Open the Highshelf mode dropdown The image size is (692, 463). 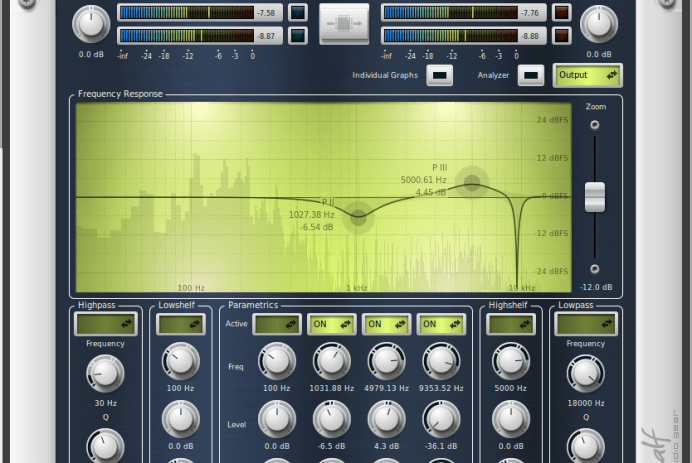coord(511,324)
